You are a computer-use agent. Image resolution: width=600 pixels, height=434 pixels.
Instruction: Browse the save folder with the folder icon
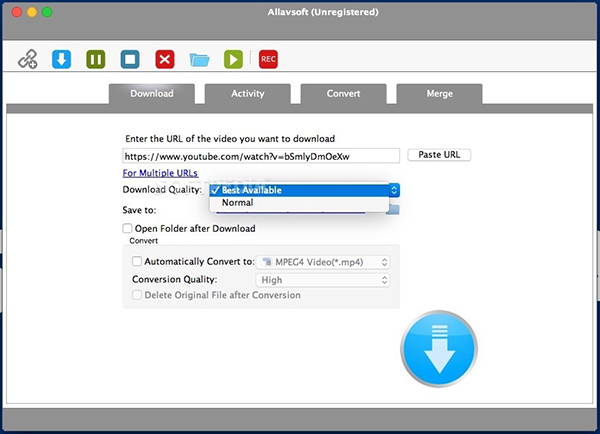(393, 209)
